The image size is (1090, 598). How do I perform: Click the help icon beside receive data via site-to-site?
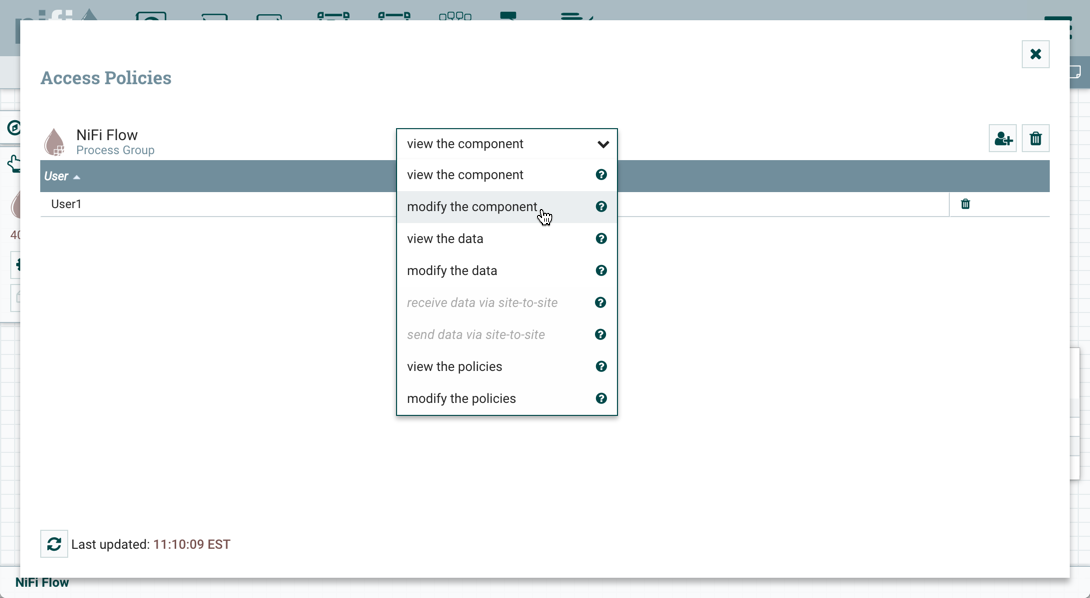(600, 302)
